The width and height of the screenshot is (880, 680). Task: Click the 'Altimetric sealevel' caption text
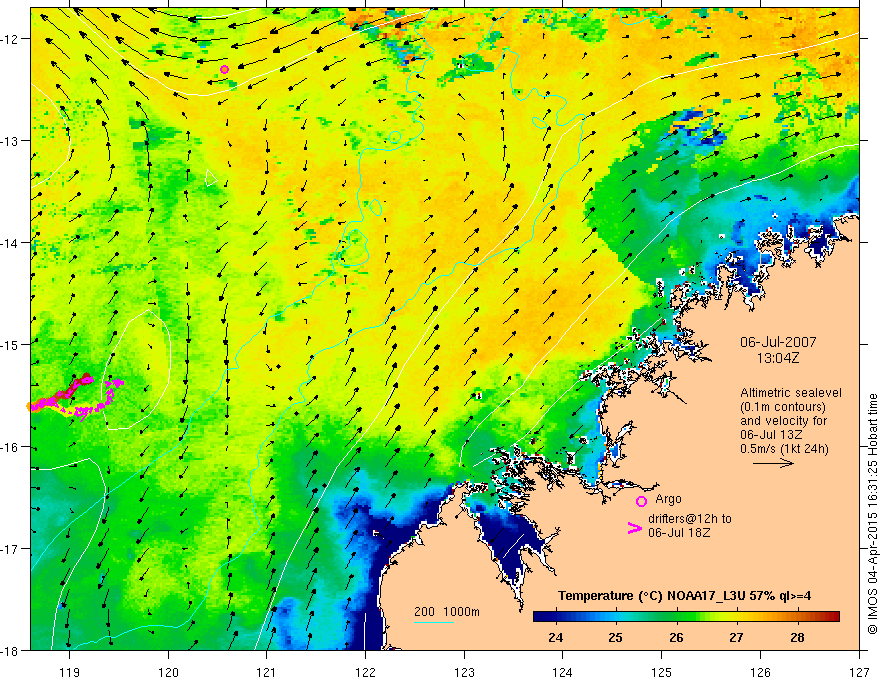point(791,393)
